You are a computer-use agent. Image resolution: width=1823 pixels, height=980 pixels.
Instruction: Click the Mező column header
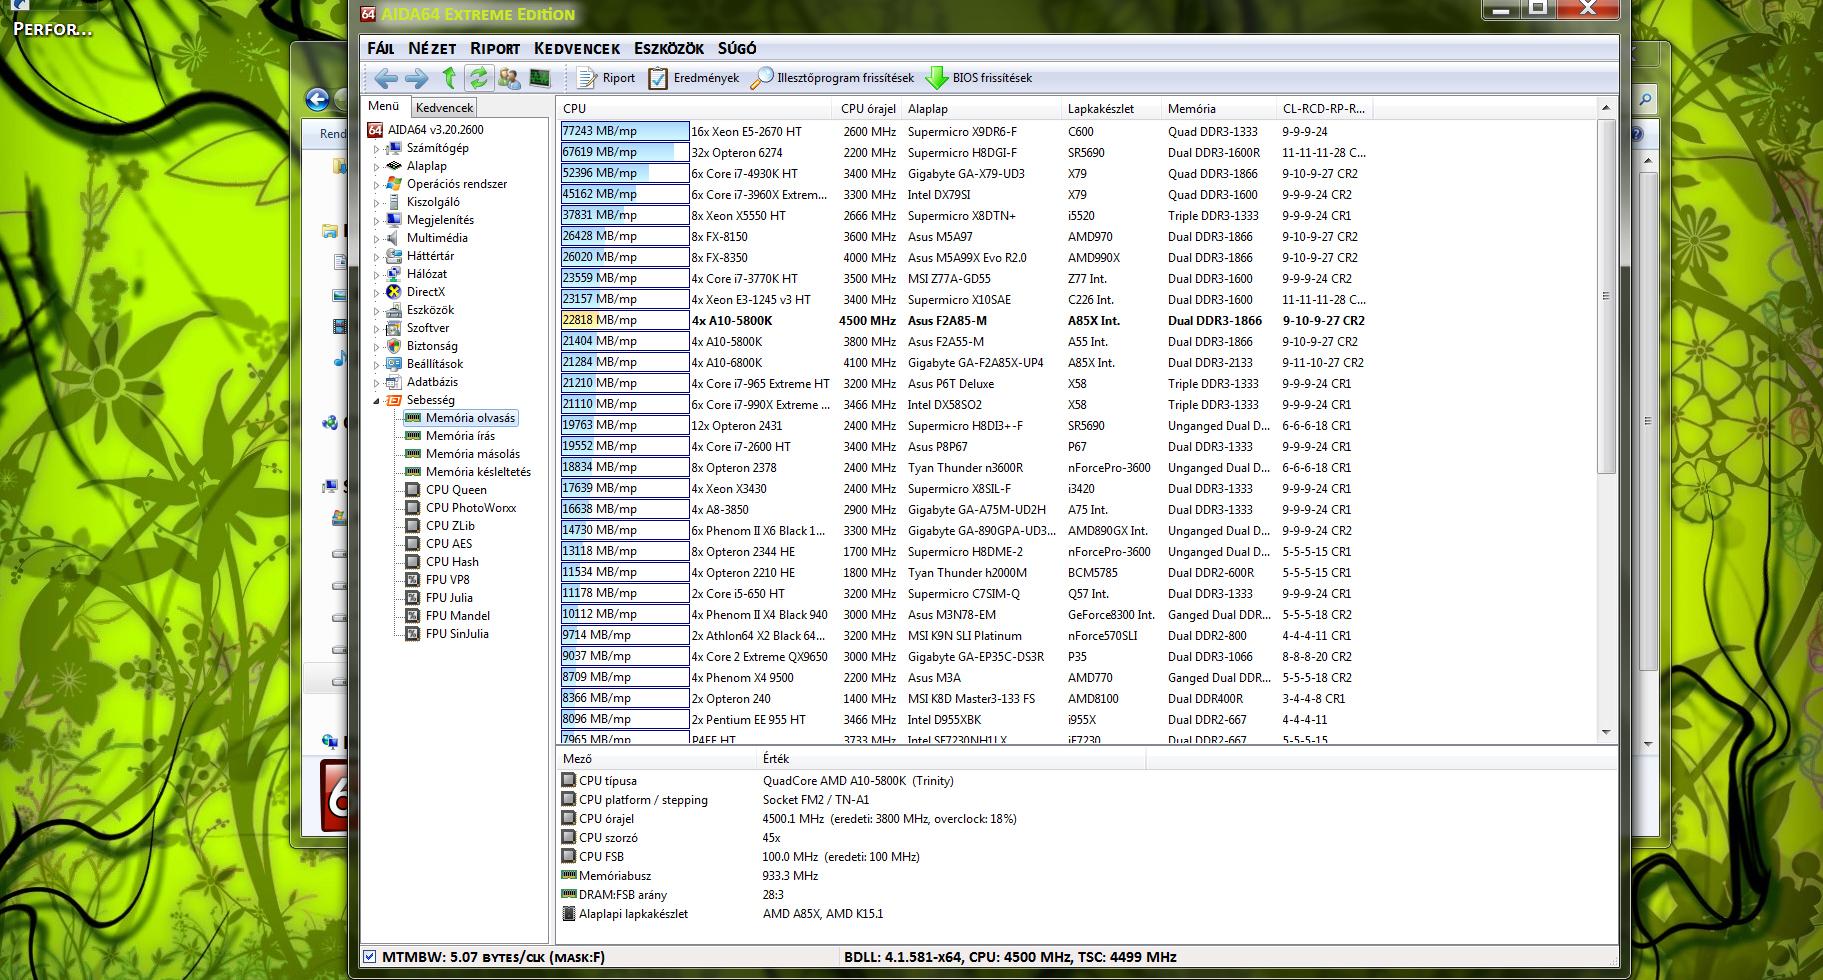point(657,759)
